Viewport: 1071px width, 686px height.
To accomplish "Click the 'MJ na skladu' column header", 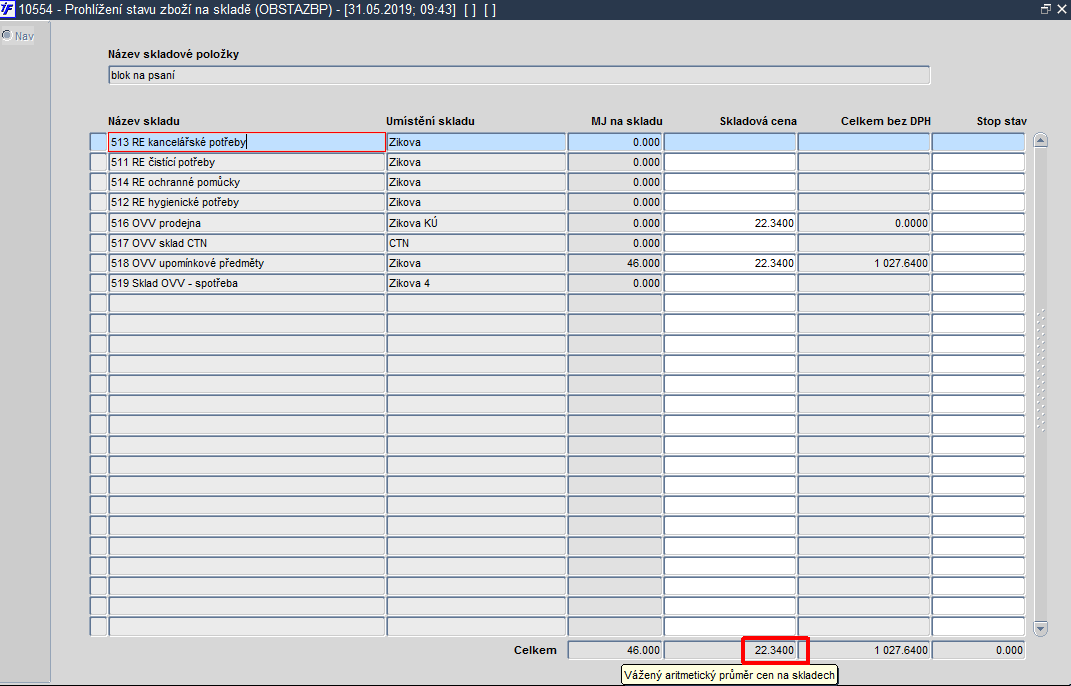I will pyautogui.click(x=626, y=121).
